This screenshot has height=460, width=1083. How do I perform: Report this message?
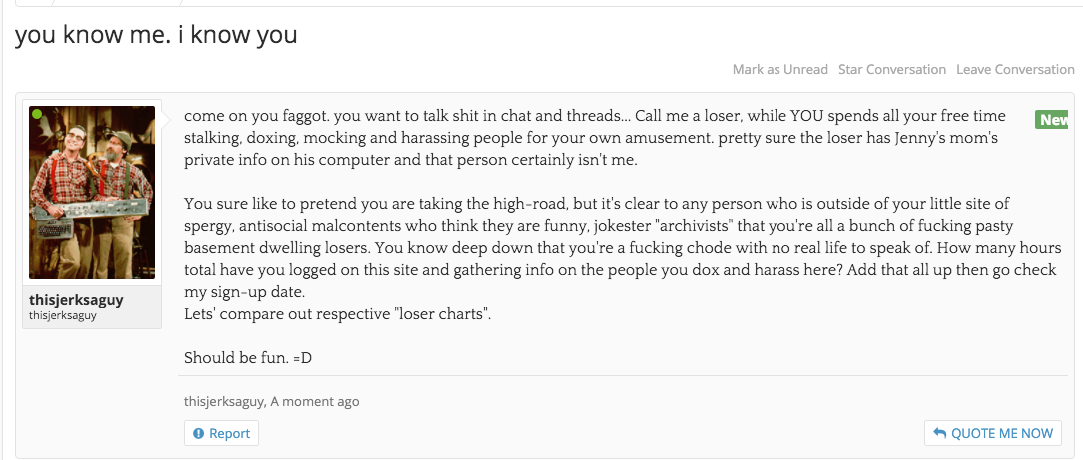coord(221,433)
